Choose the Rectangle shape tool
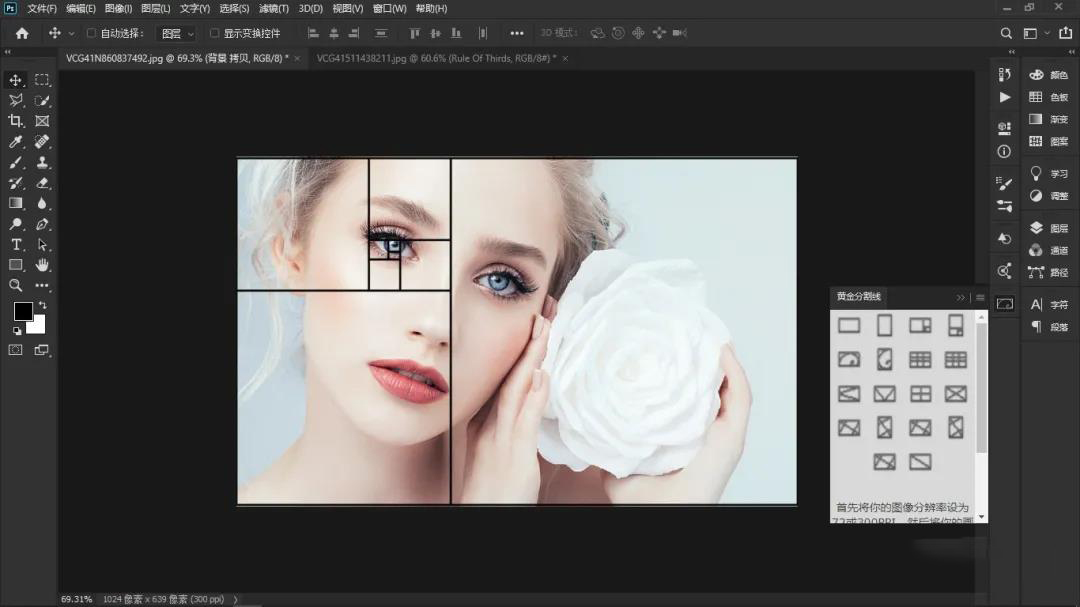This screenshot has height=607, width=1080. tap(16, 265)
